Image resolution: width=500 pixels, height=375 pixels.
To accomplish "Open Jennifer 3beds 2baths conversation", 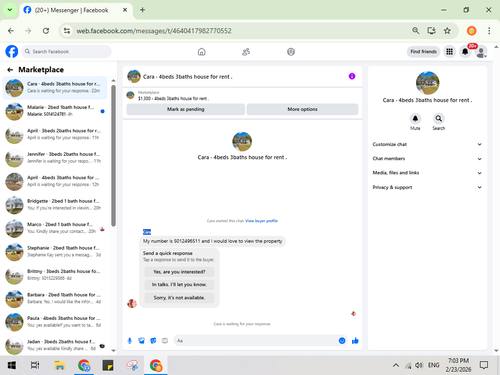I will 55,158.
